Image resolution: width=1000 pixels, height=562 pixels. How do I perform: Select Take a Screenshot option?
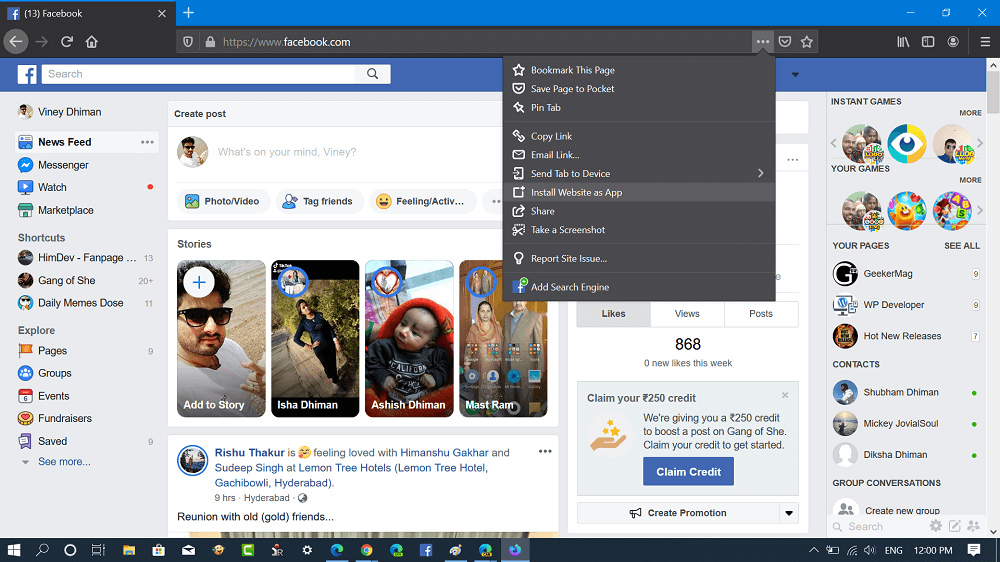(x=639, y=230)
